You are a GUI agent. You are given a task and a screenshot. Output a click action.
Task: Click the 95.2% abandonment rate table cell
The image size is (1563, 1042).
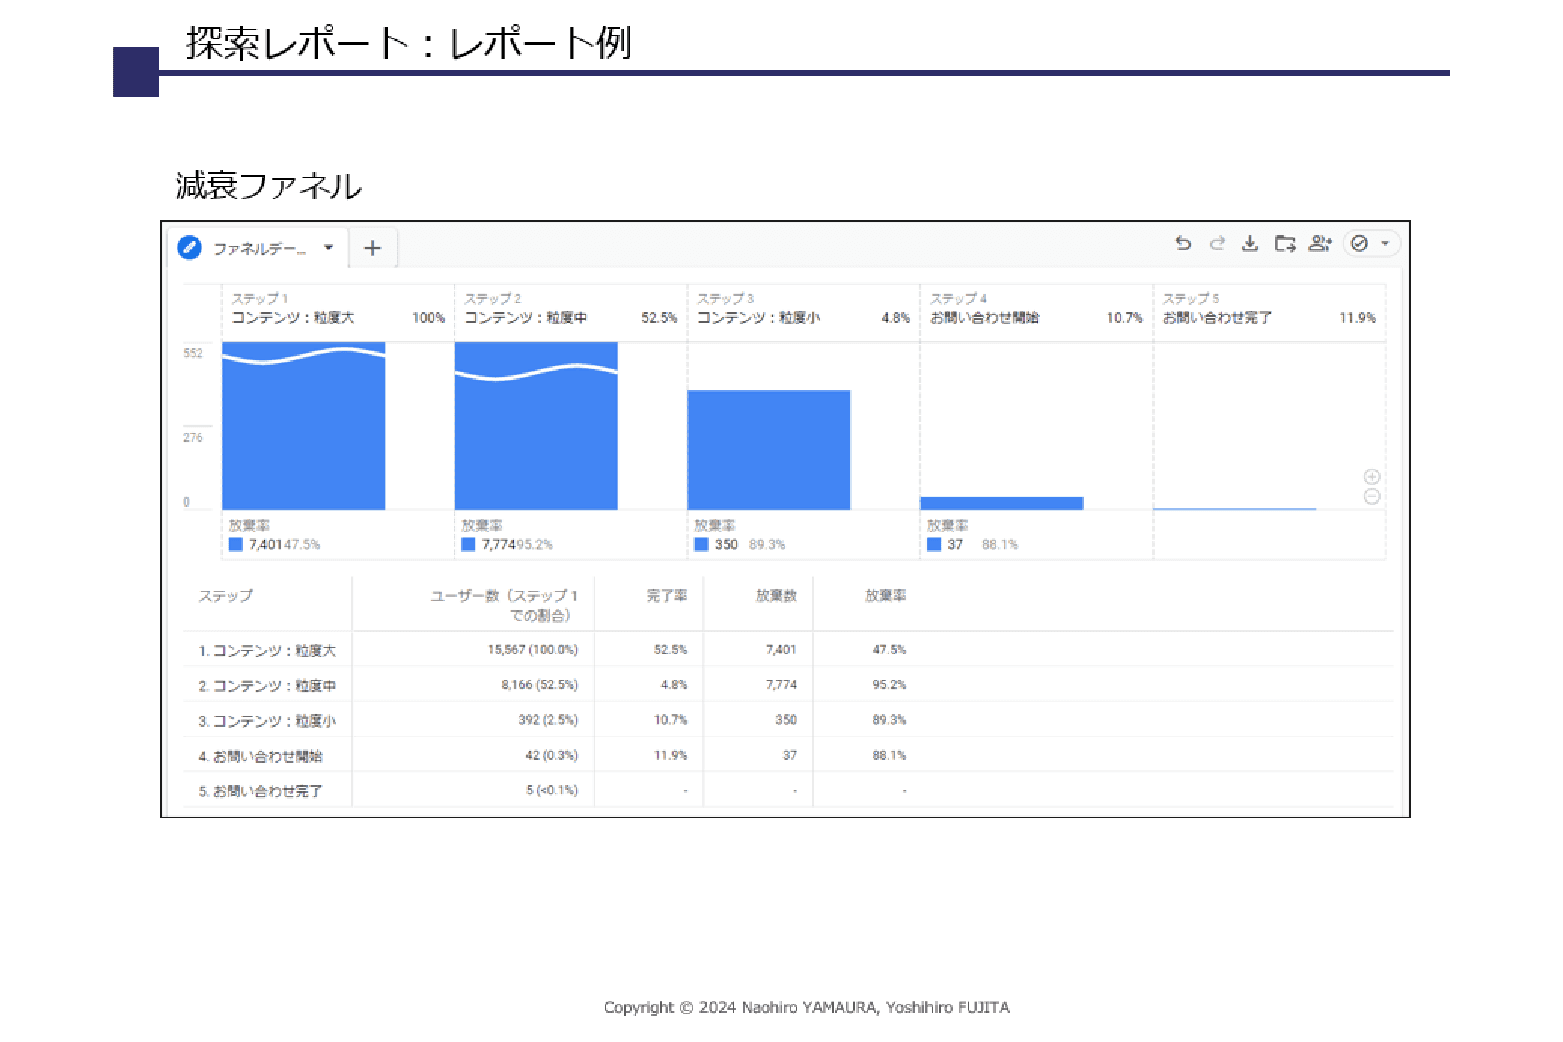click(889, 685)
